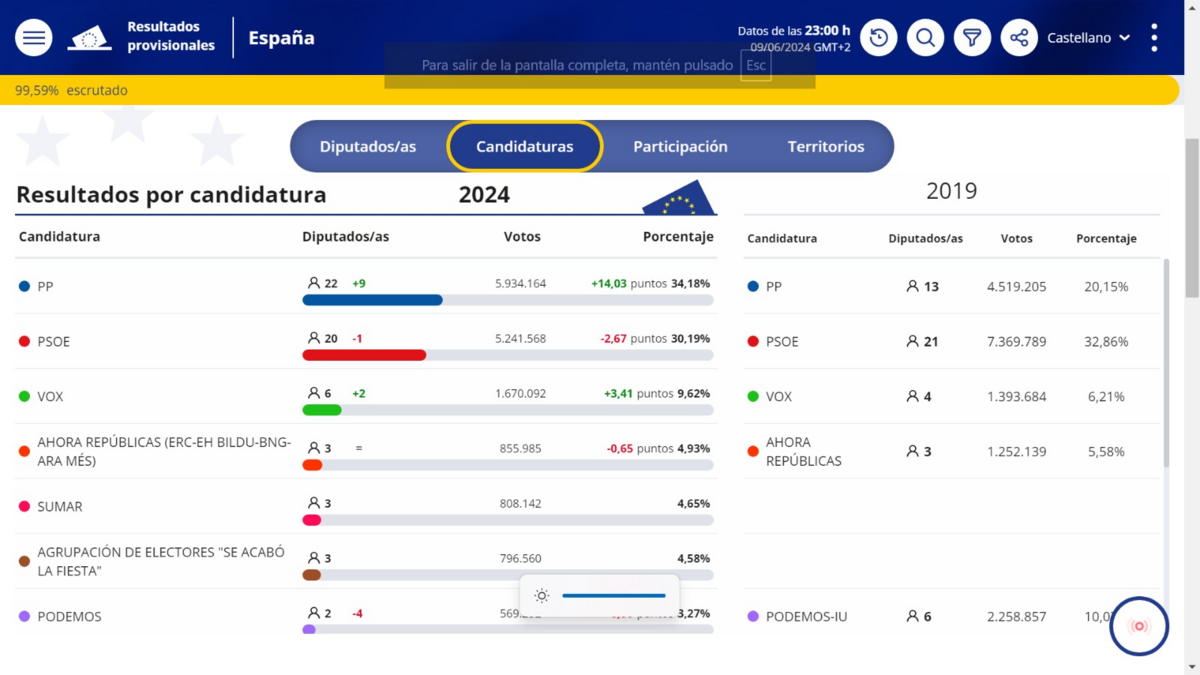Click the 2019 year heading
The height and width of the screenshot is (675, 1200).
(952, 190)
